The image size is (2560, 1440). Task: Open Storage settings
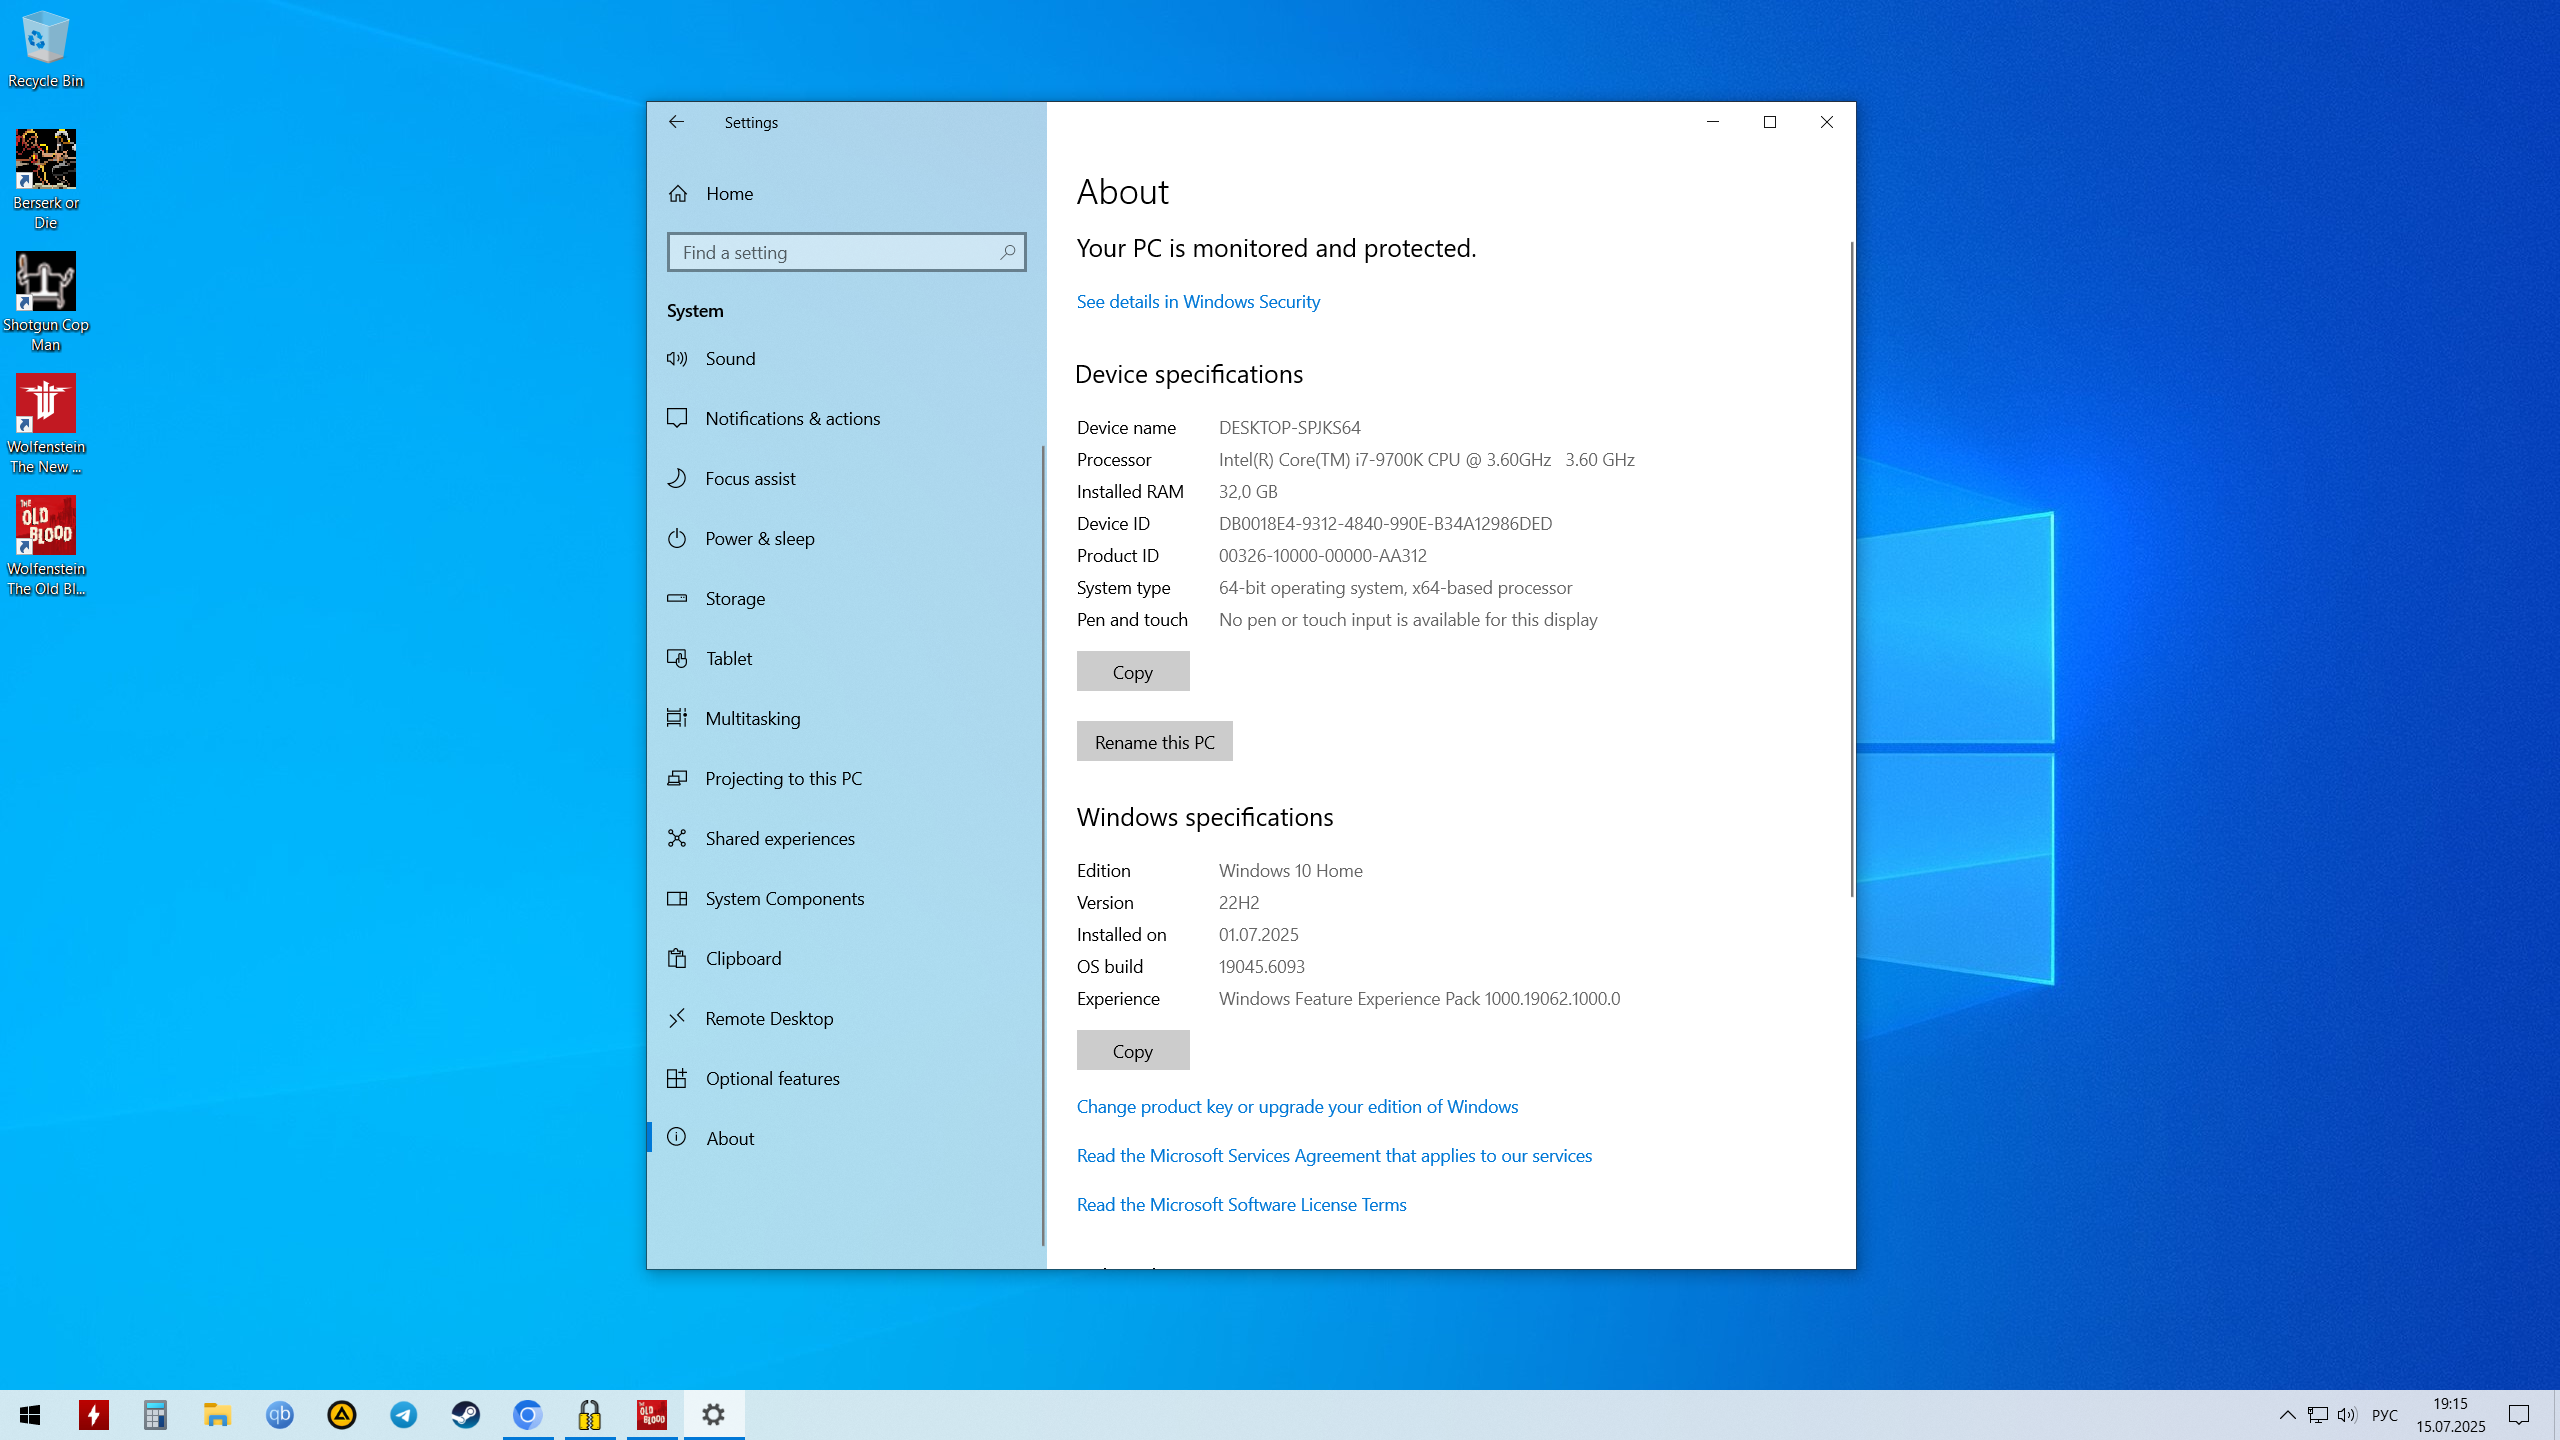(x=846, y=599)
